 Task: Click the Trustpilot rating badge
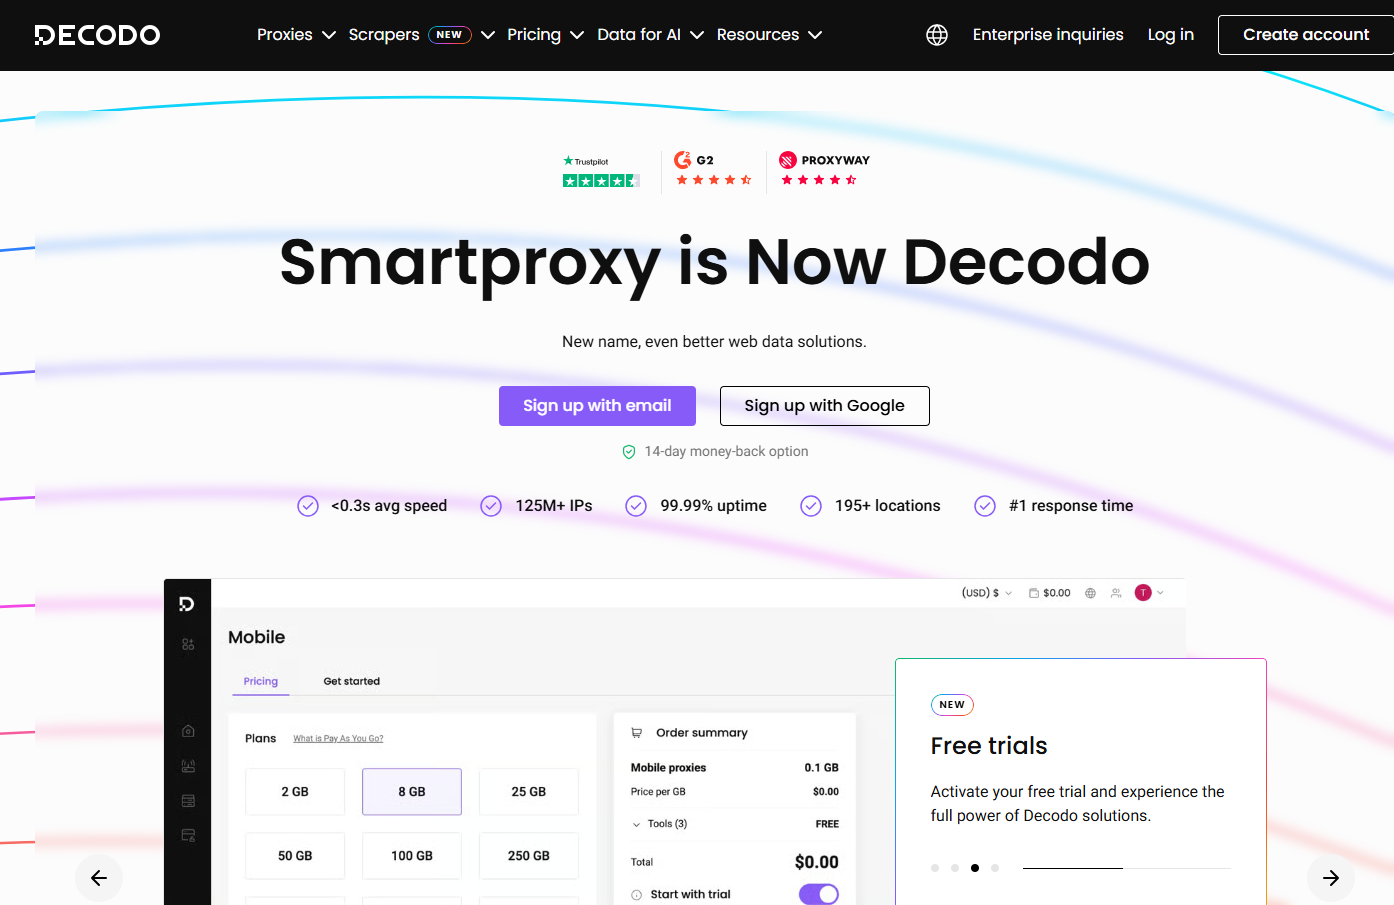click(601, 172)
